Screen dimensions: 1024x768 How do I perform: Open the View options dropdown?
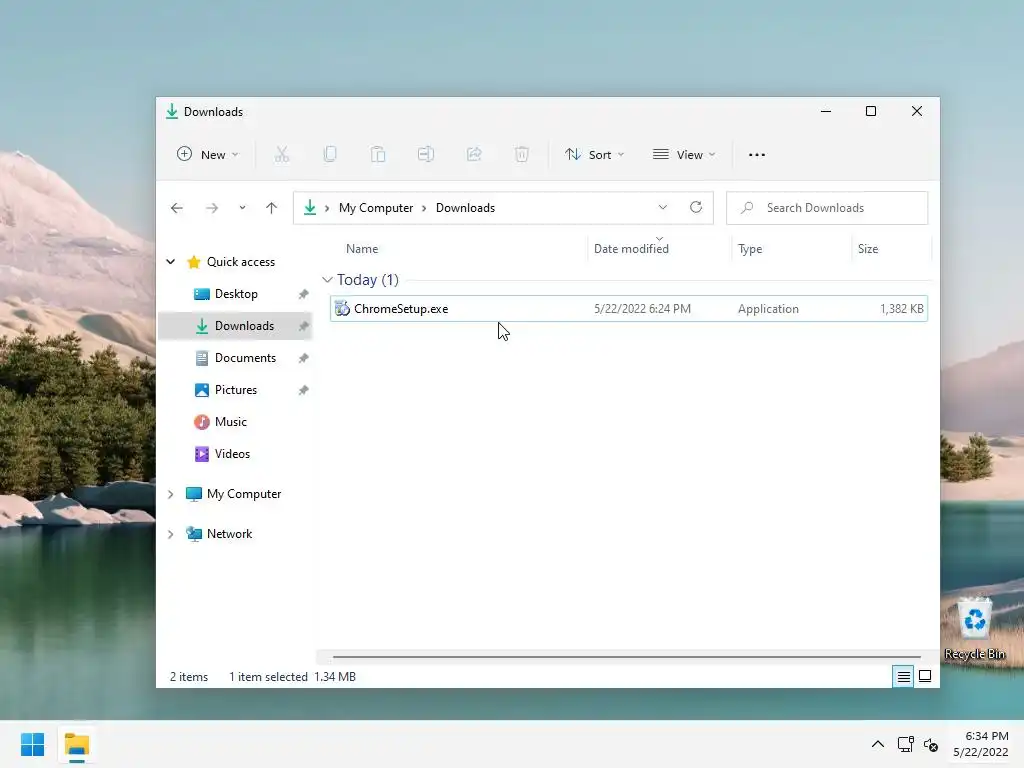(x=684, y=155)
